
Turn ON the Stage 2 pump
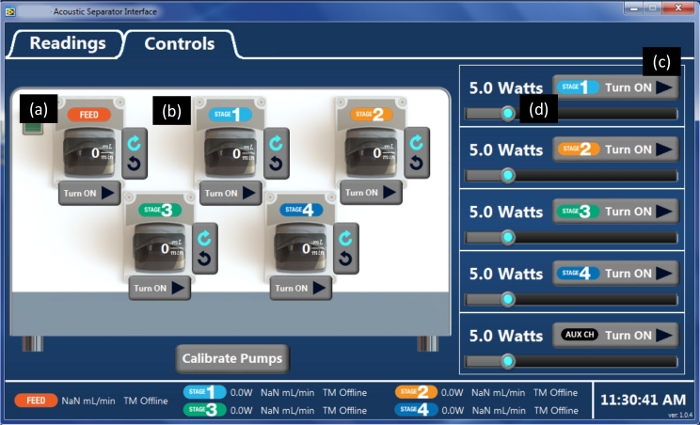pyautogui.click(x=371, y=192)
